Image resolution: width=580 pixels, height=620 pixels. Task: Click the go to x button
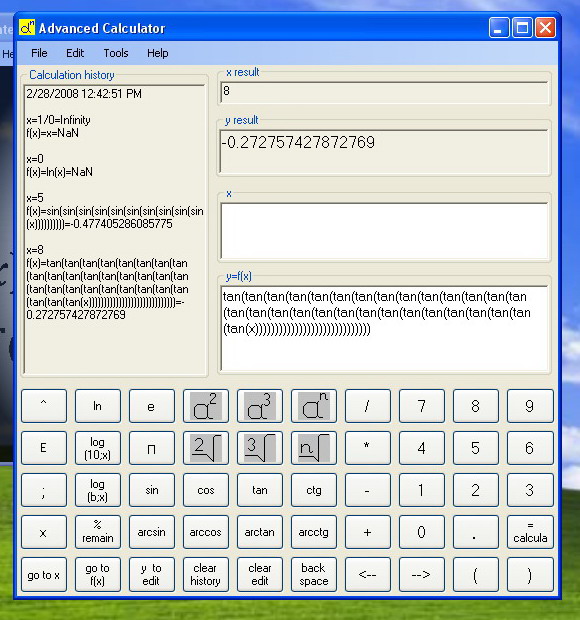click(x=44, y=575)
